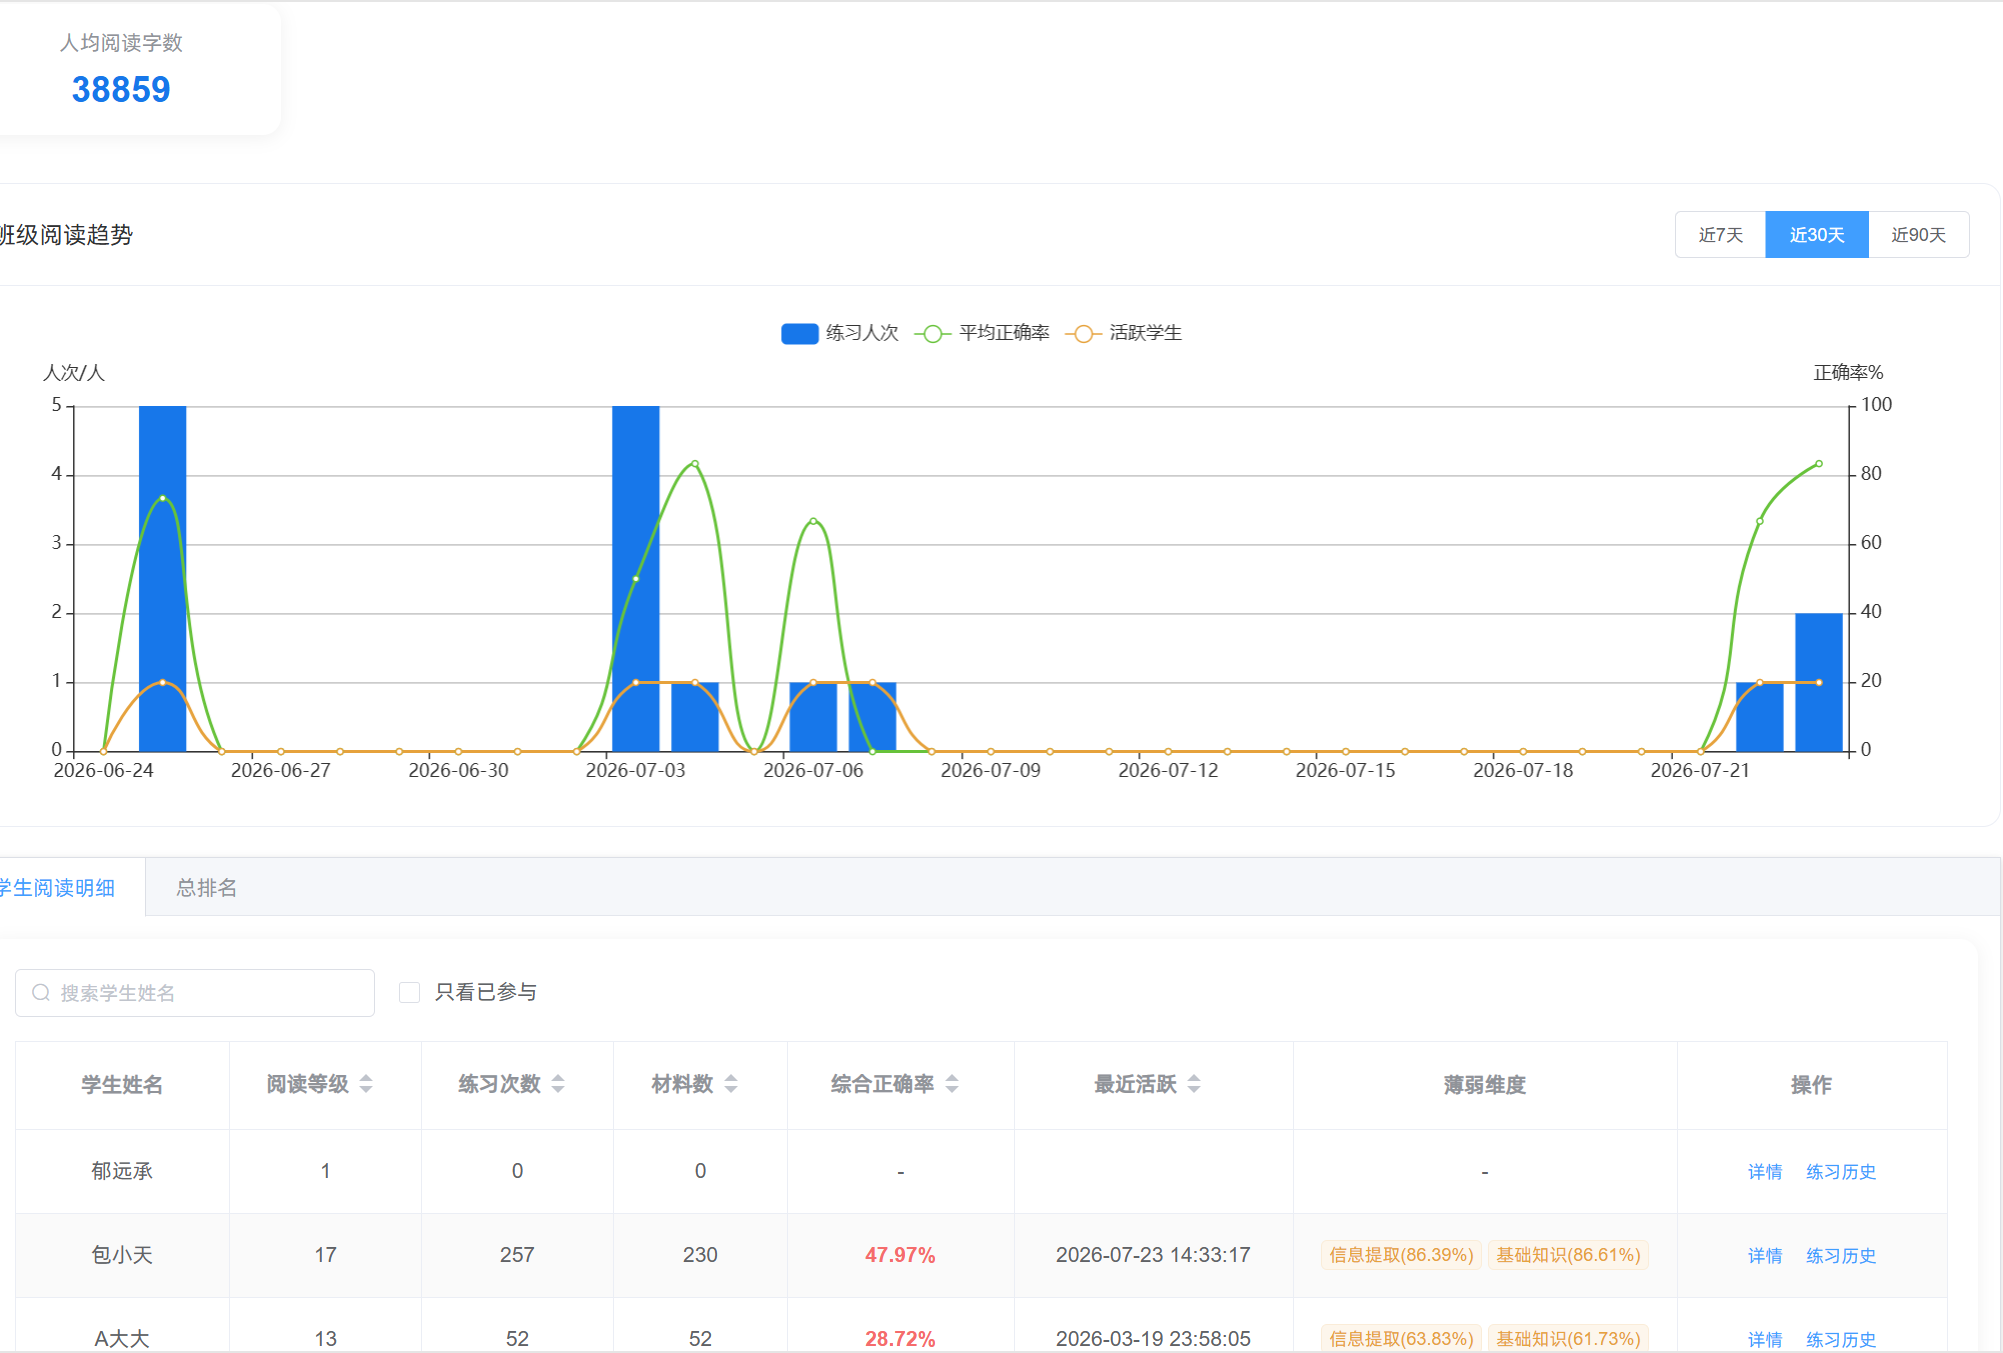Open 练习历史 for 郁远承
2003x1353 pixels.
coord(1841,1172)
